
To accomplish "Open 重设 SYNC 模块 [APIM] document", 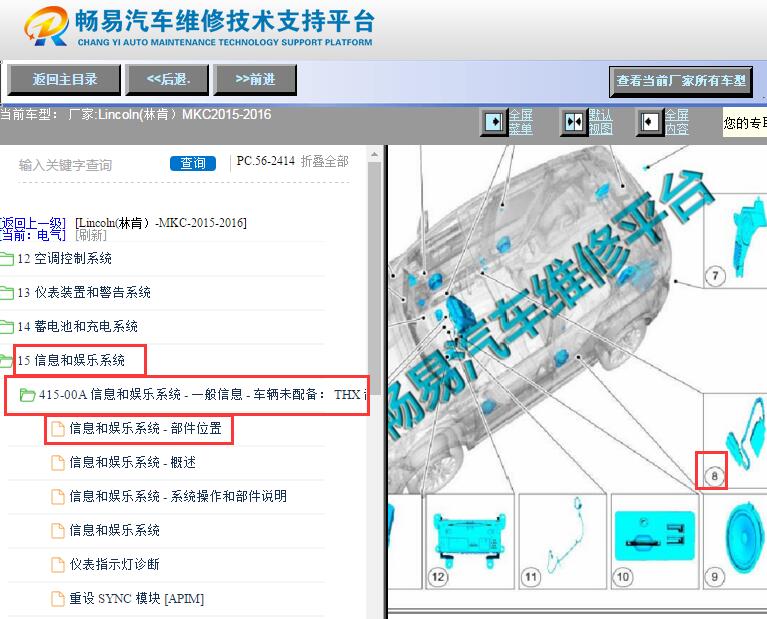I will point(136,598).
